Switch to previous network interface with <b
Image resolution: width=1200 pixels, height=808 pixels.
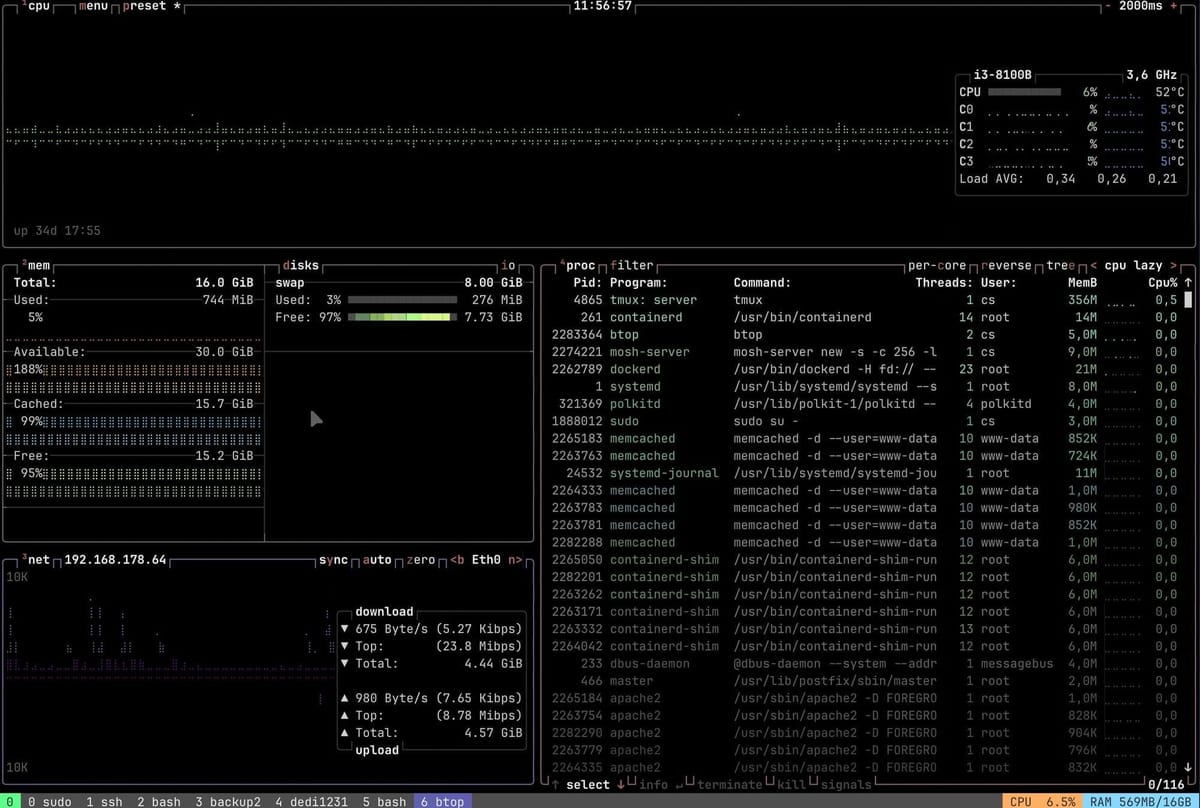[458, 560]
